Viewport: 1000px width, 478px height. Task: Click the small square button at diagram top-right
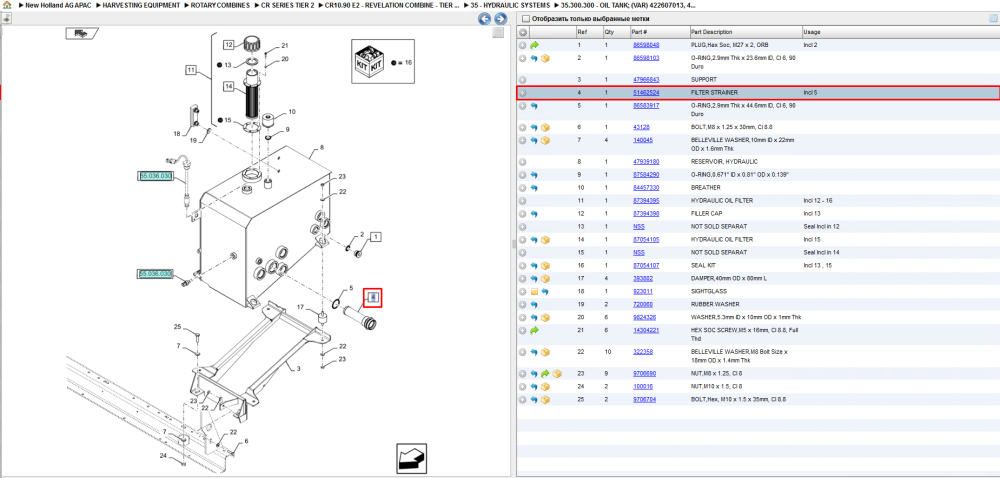coord(498,33)
